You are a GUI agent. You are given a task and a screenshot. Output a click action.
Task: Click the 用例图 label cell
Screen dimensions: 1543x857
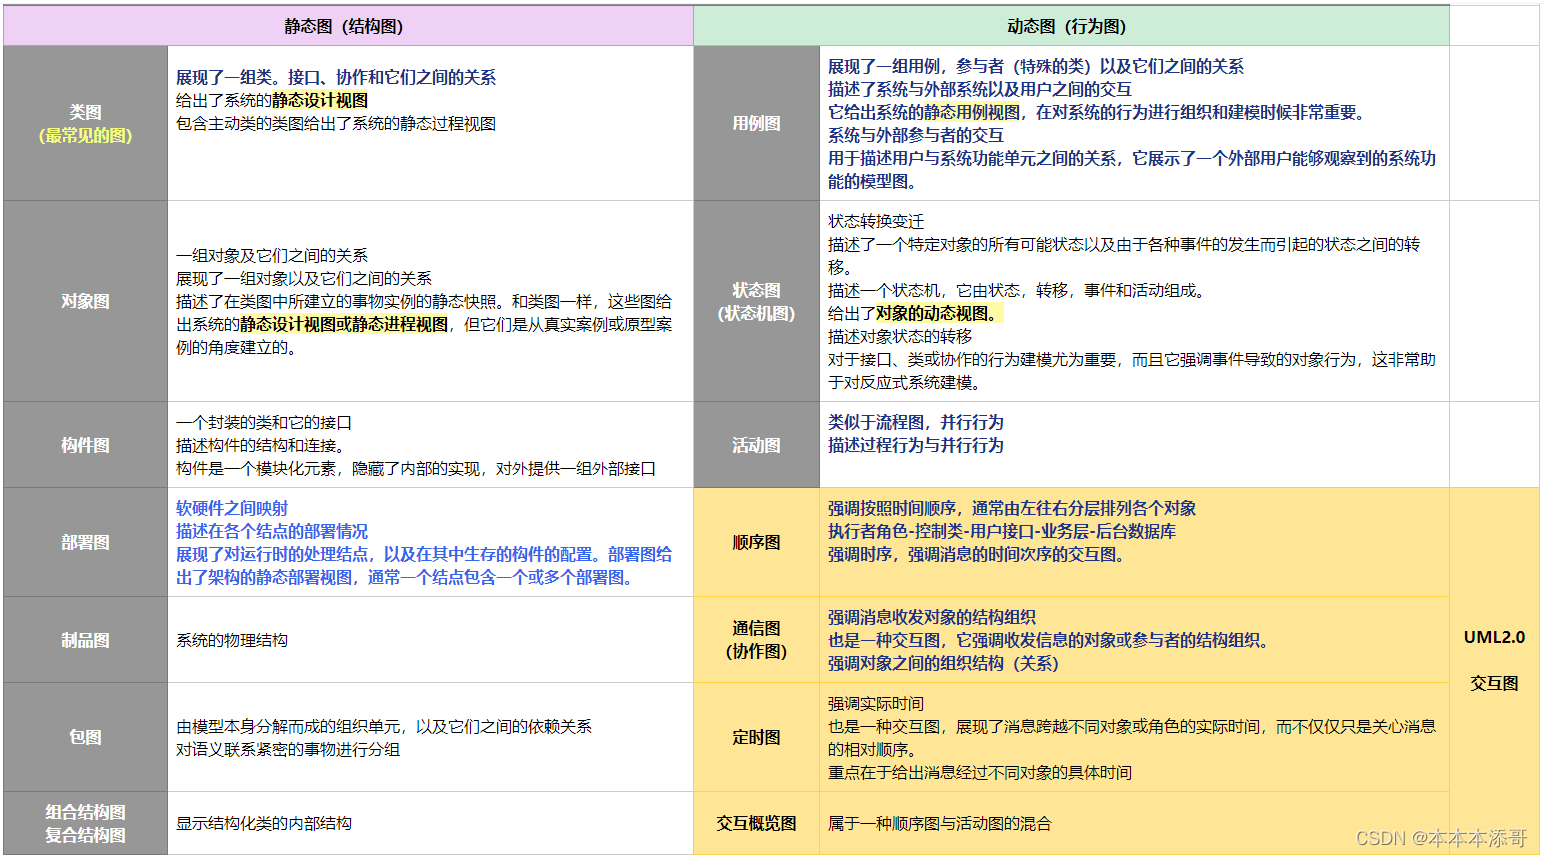point(757,123)
